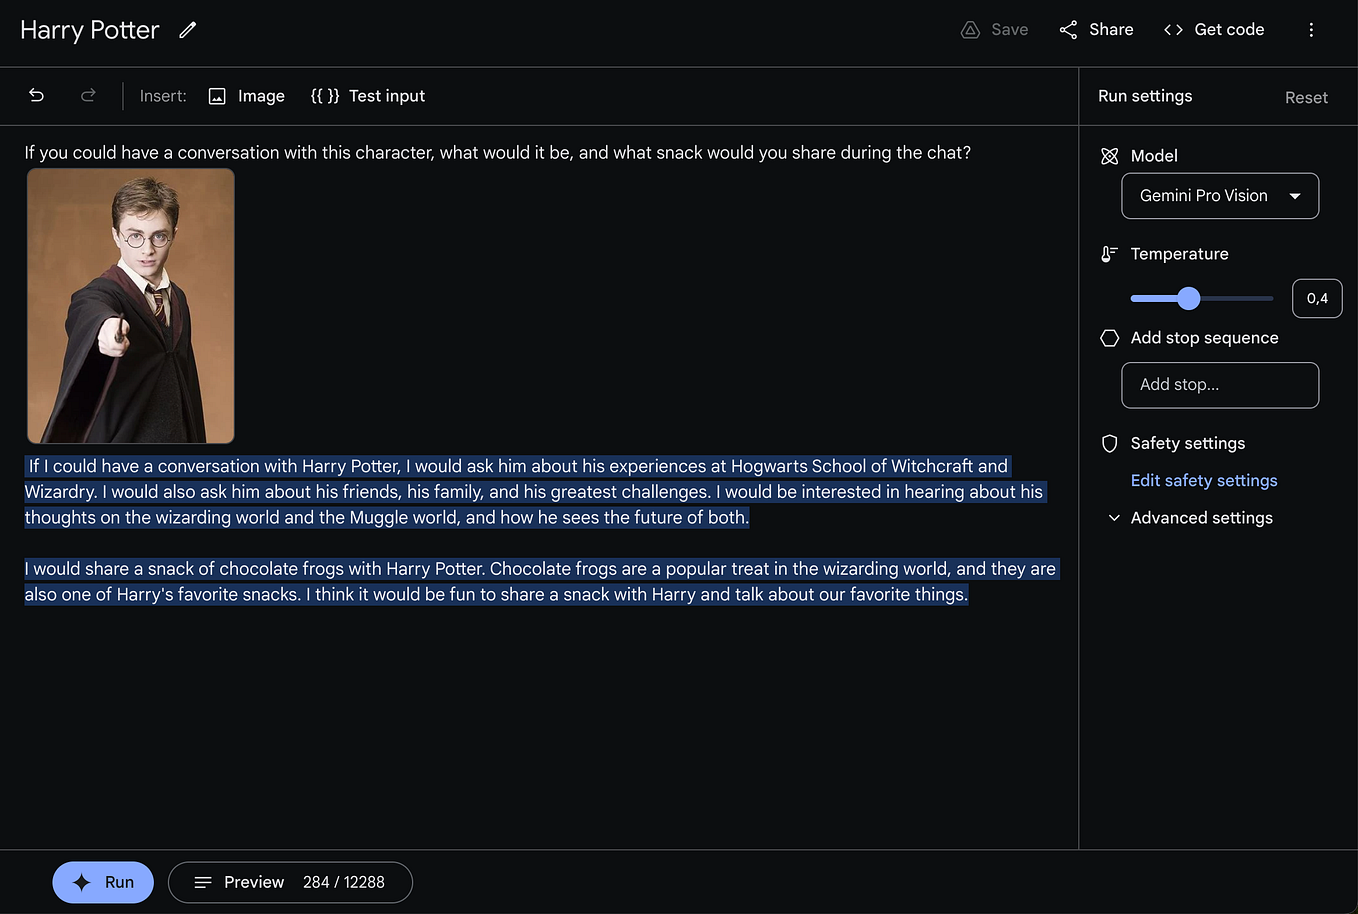
Task: Adjust the Temperature slider
Action: pyautogui.click(x=1188, y=298)
